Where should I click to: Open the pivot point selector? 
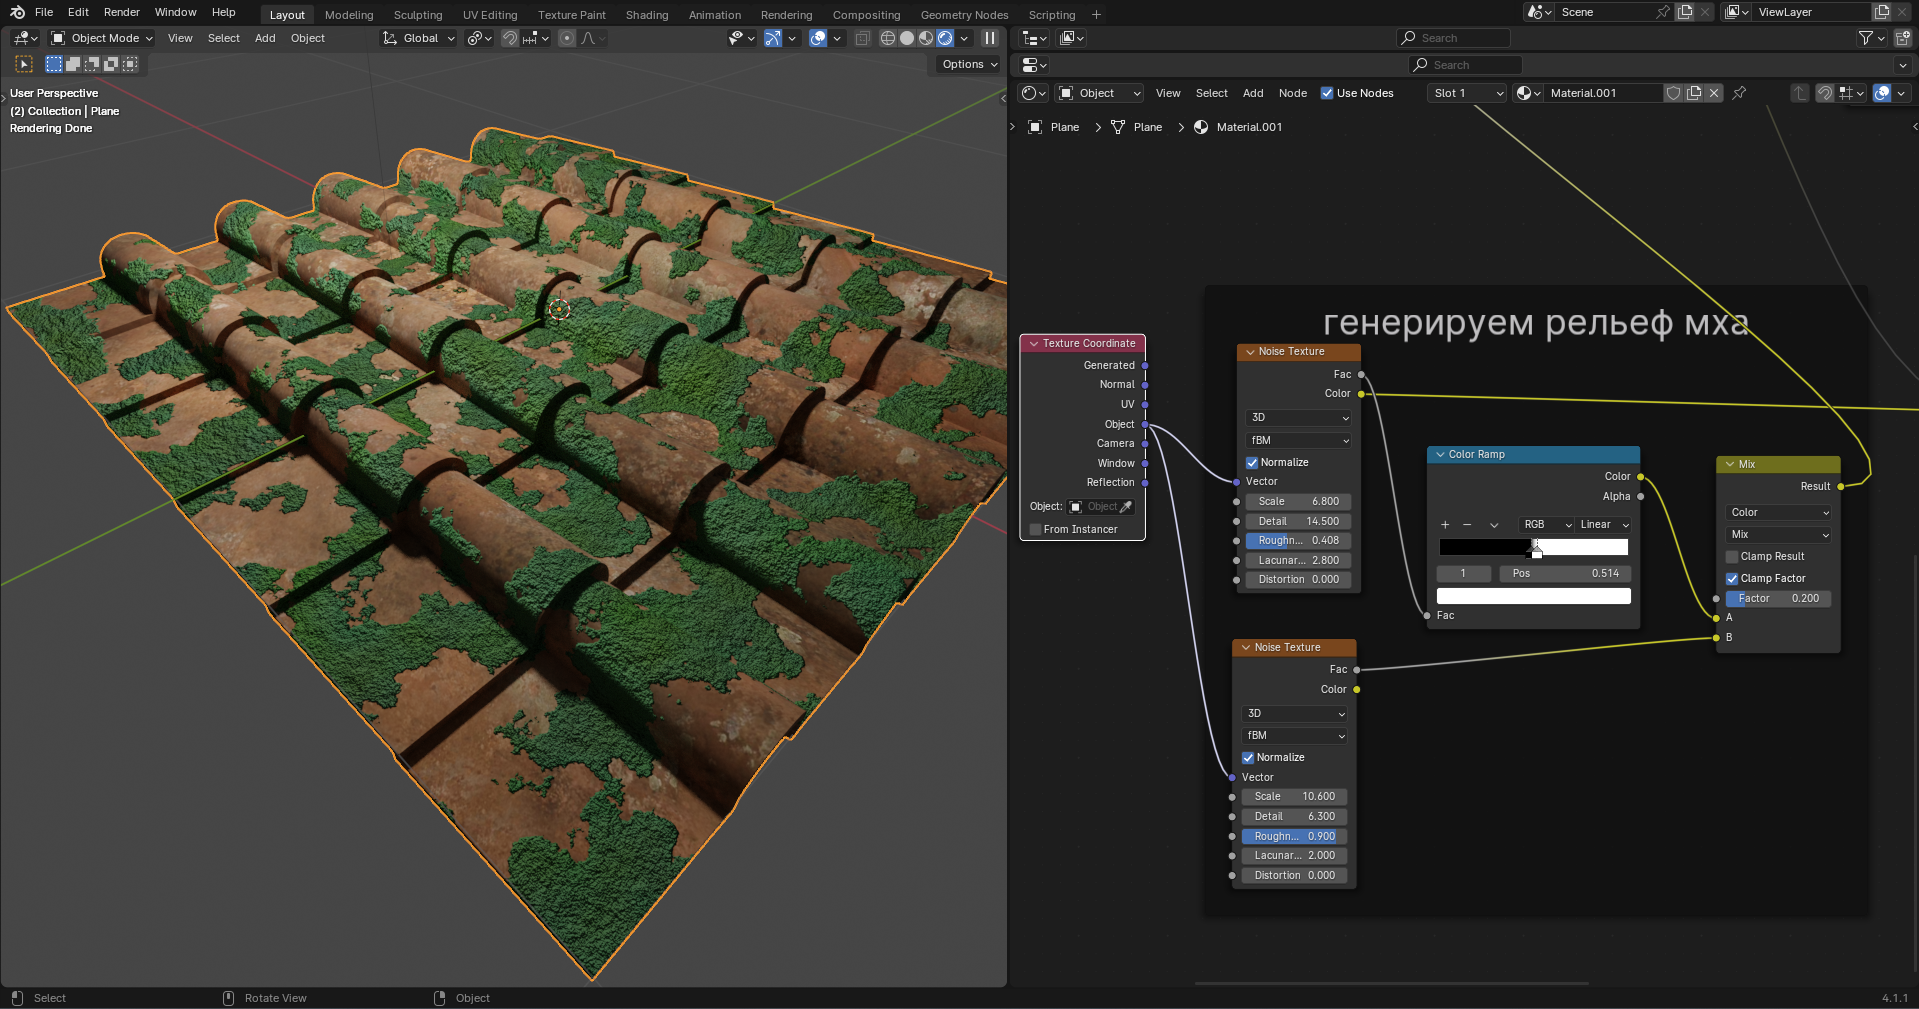click(x=479, y=38)
